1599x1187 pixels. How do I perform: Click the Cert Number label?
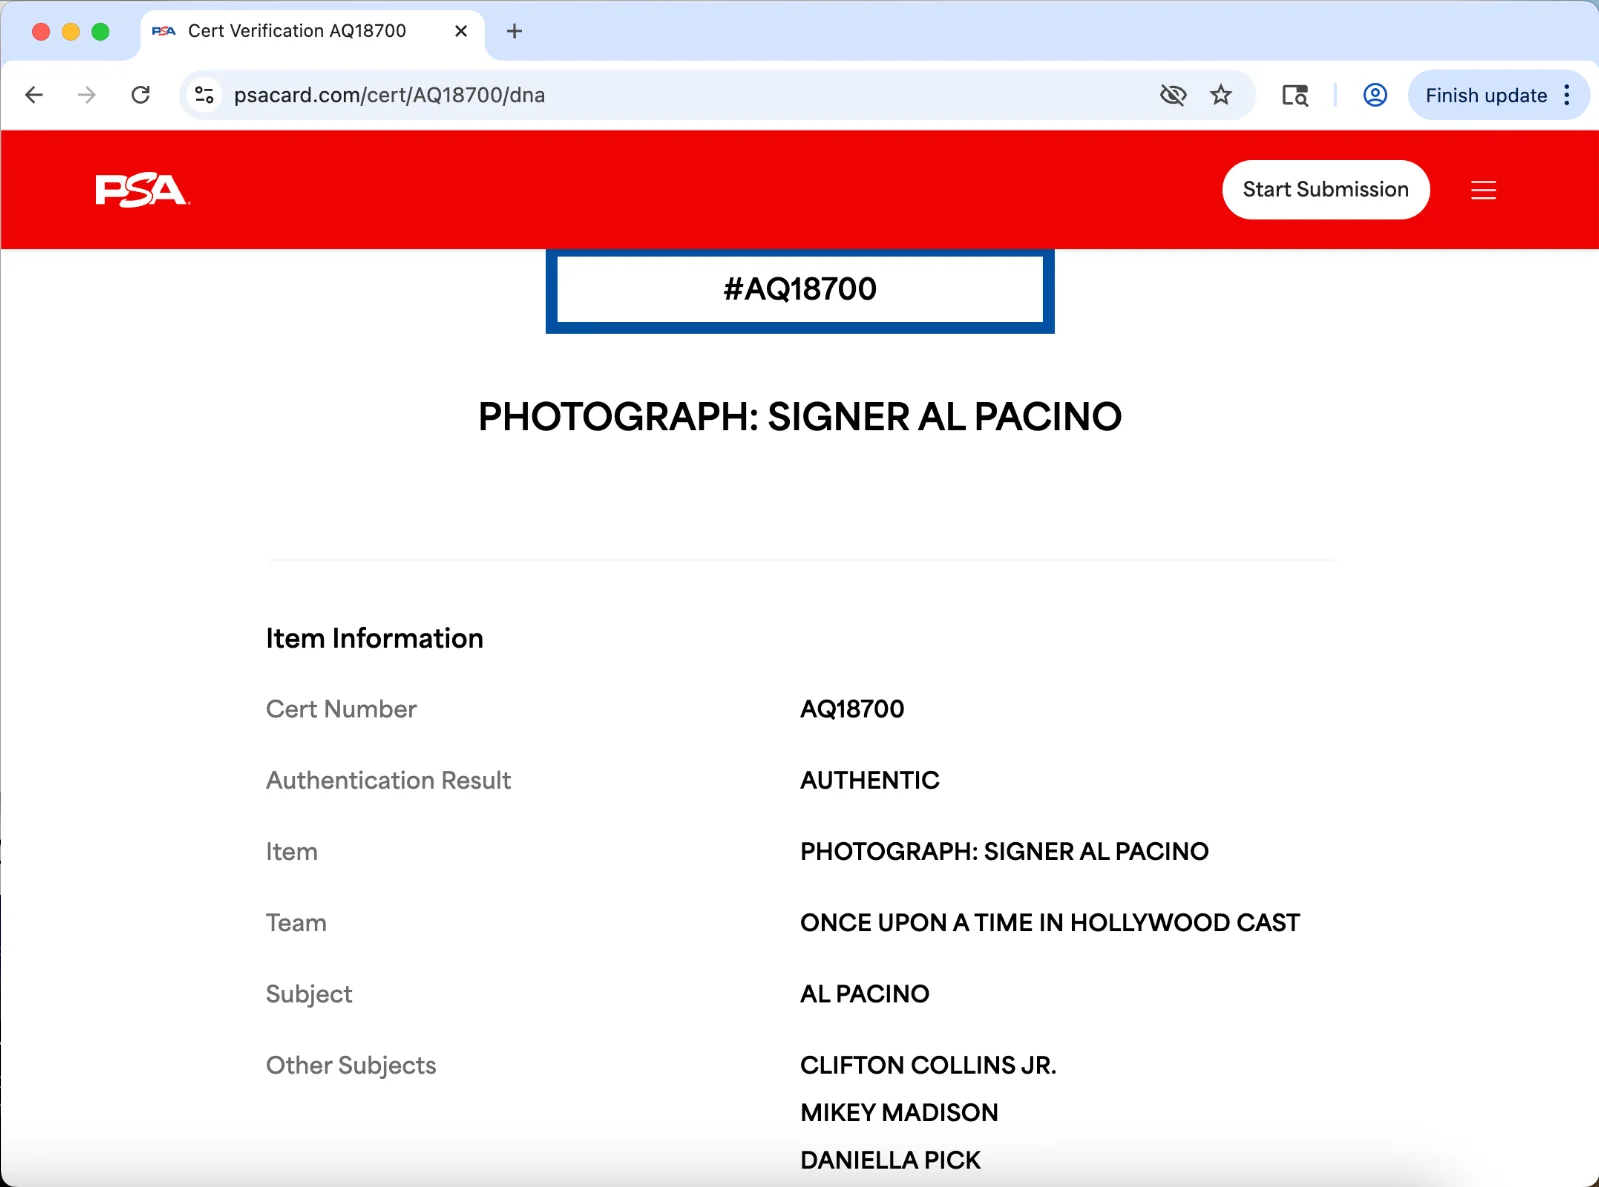pyautogui.click(x=341, y=709)
